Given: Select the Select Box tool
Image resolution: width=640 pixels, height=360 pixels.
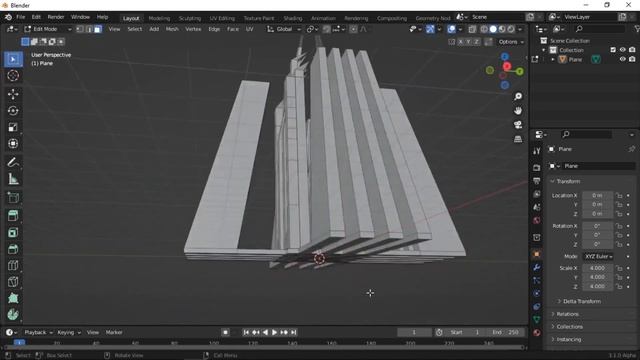Looking at the screenshot, I should click(x=13, y=60).
